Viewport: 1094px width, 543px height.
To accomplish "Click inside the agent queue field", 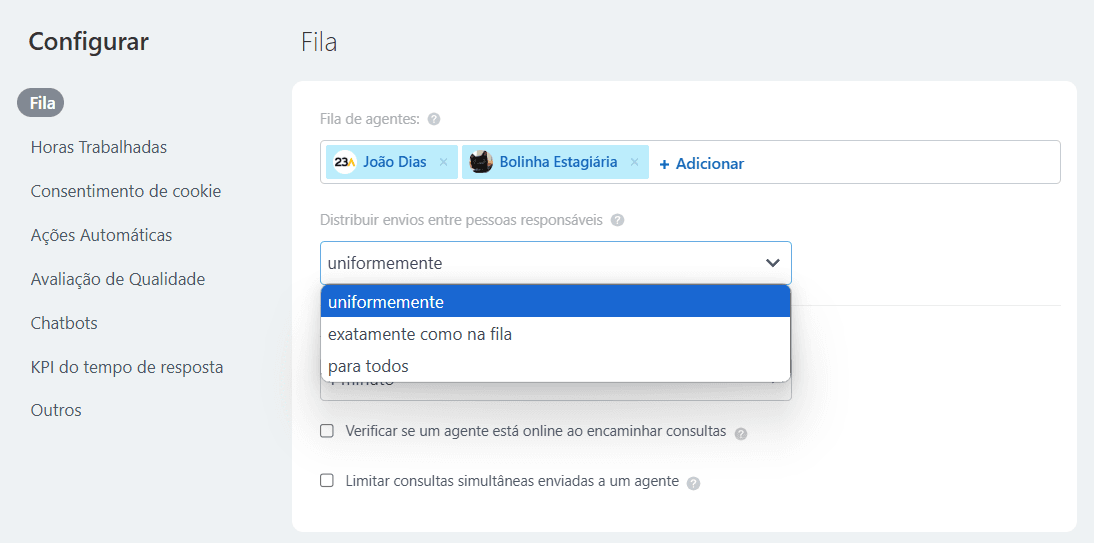I will pos(900,162).
